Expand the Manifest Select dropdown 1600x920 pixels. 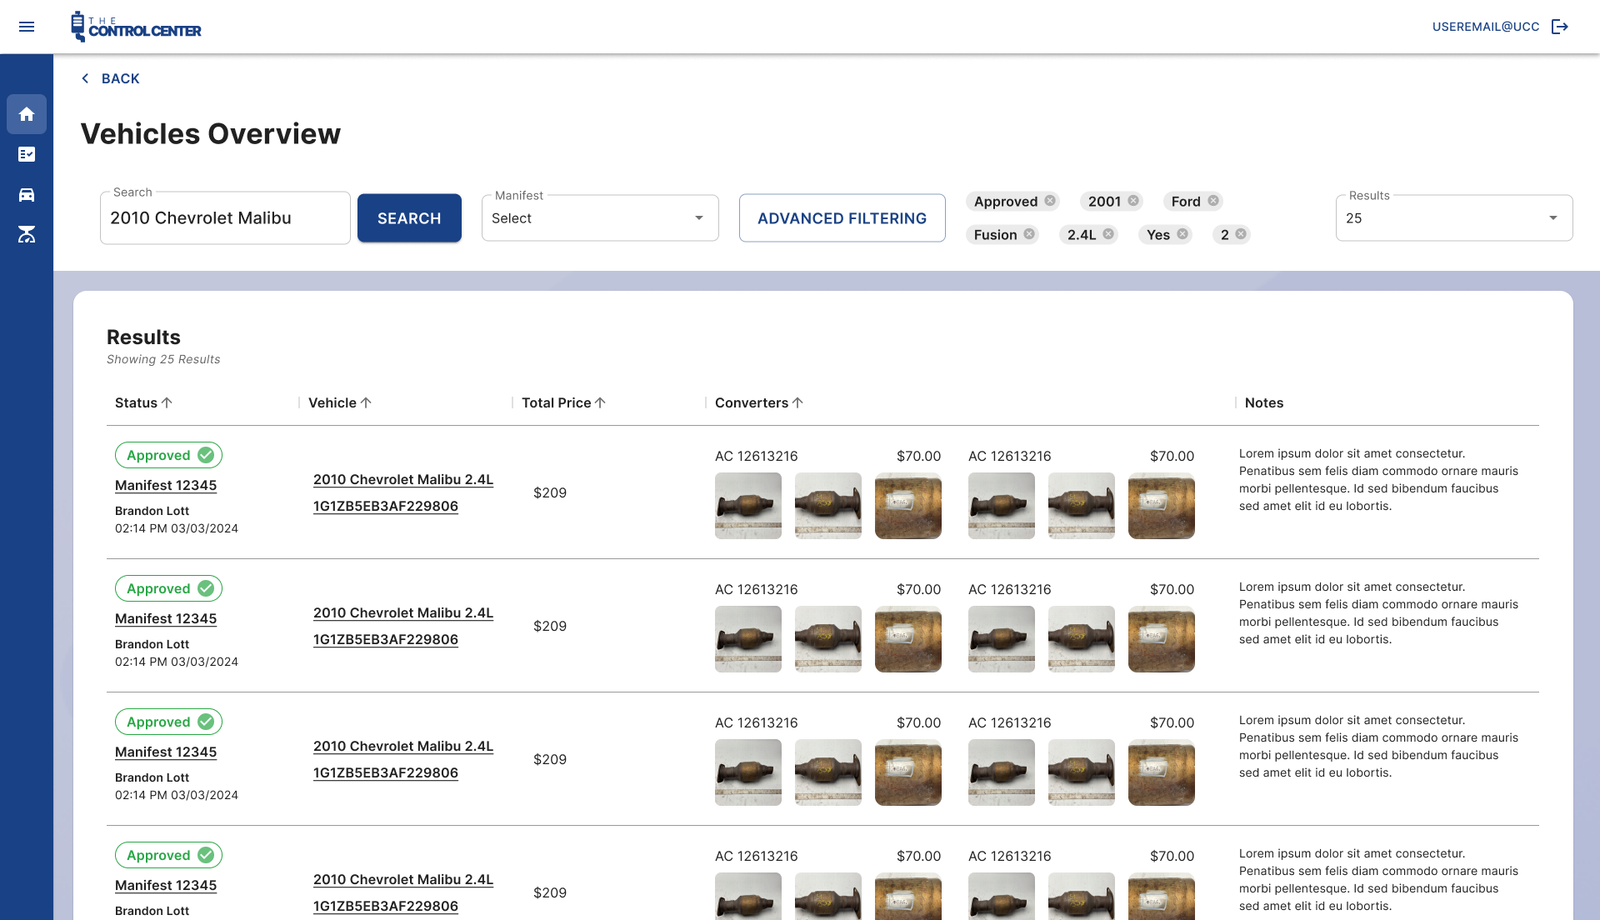point(600,218)
